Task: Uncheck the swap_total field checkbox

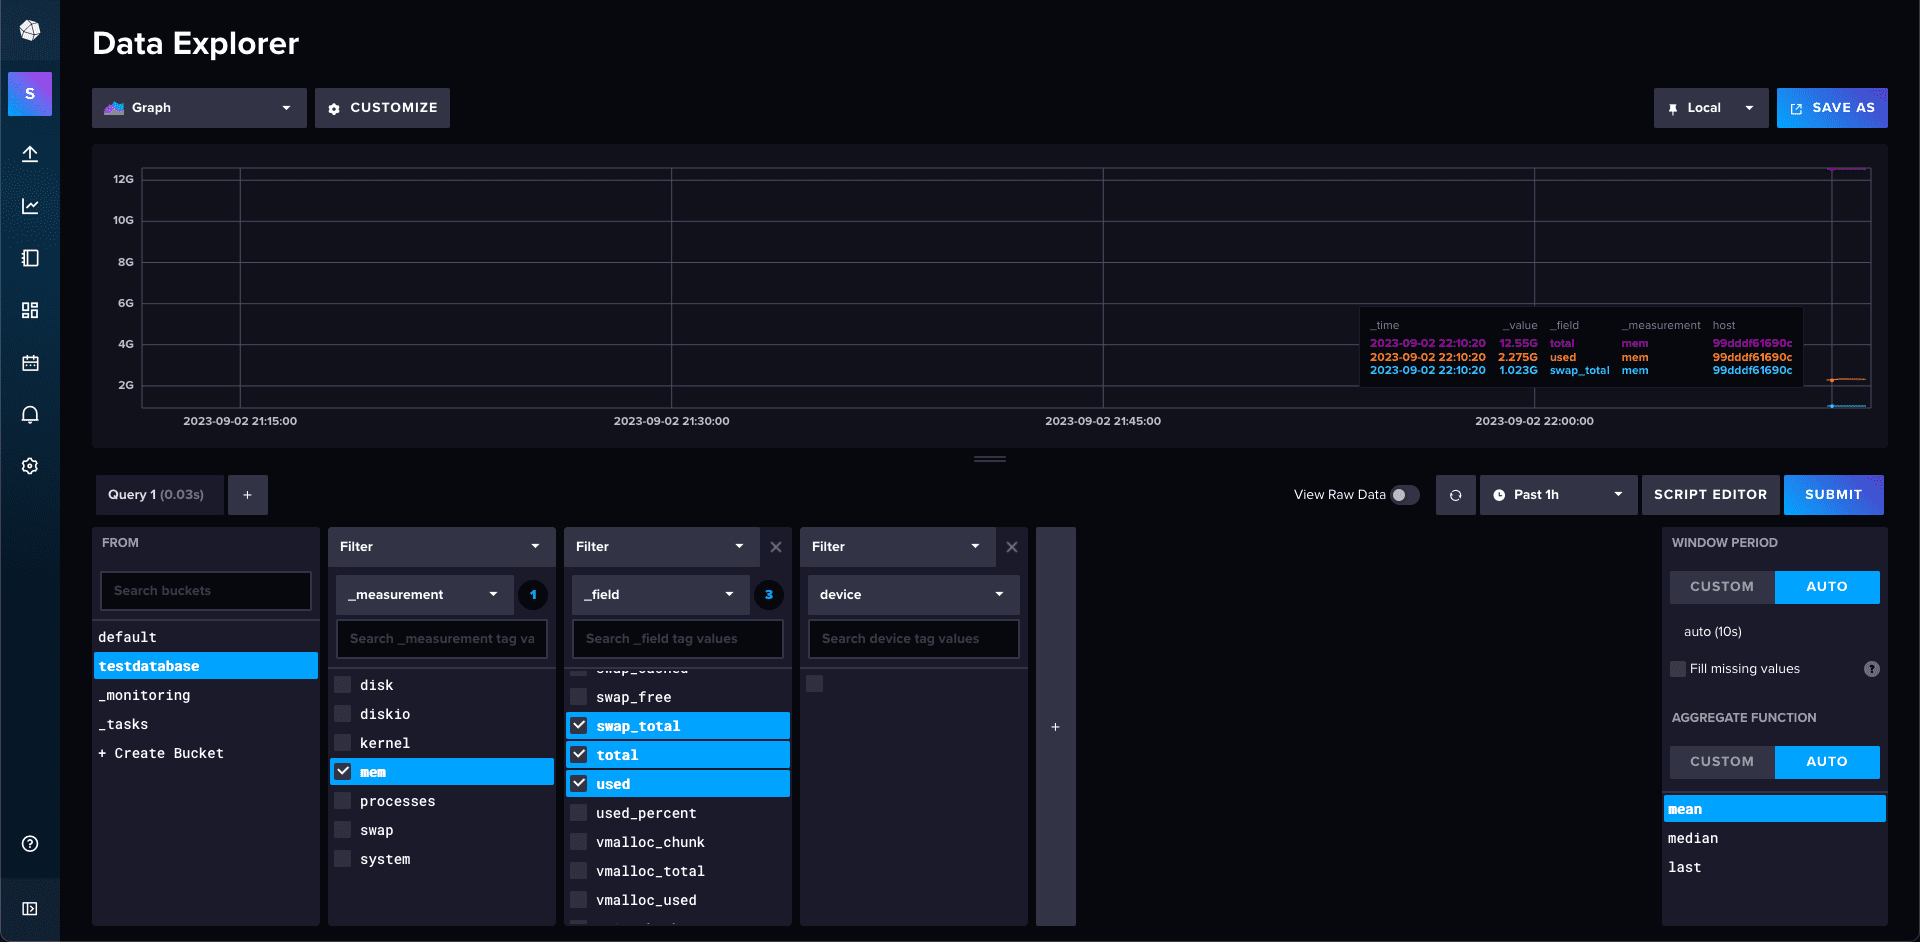Action: point(579,726)
